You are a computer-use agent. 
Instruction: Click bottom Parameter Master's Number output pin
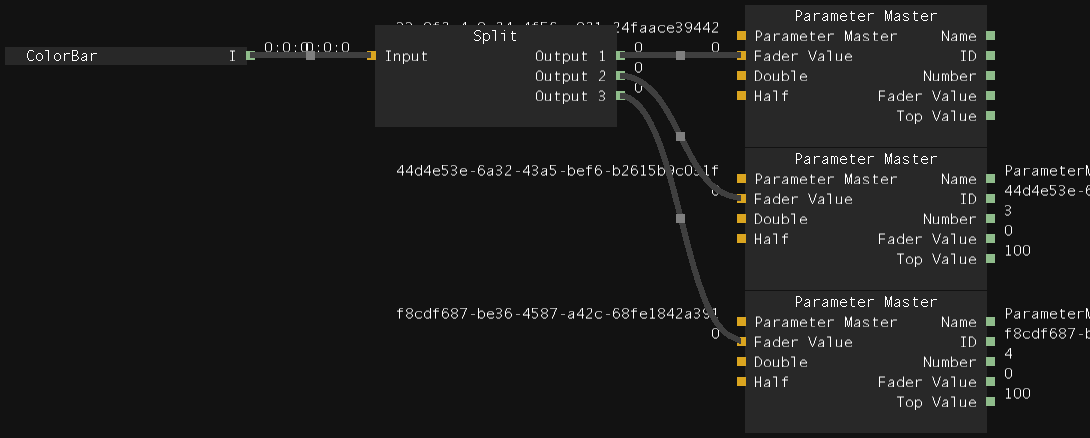(x=990, y=362)
